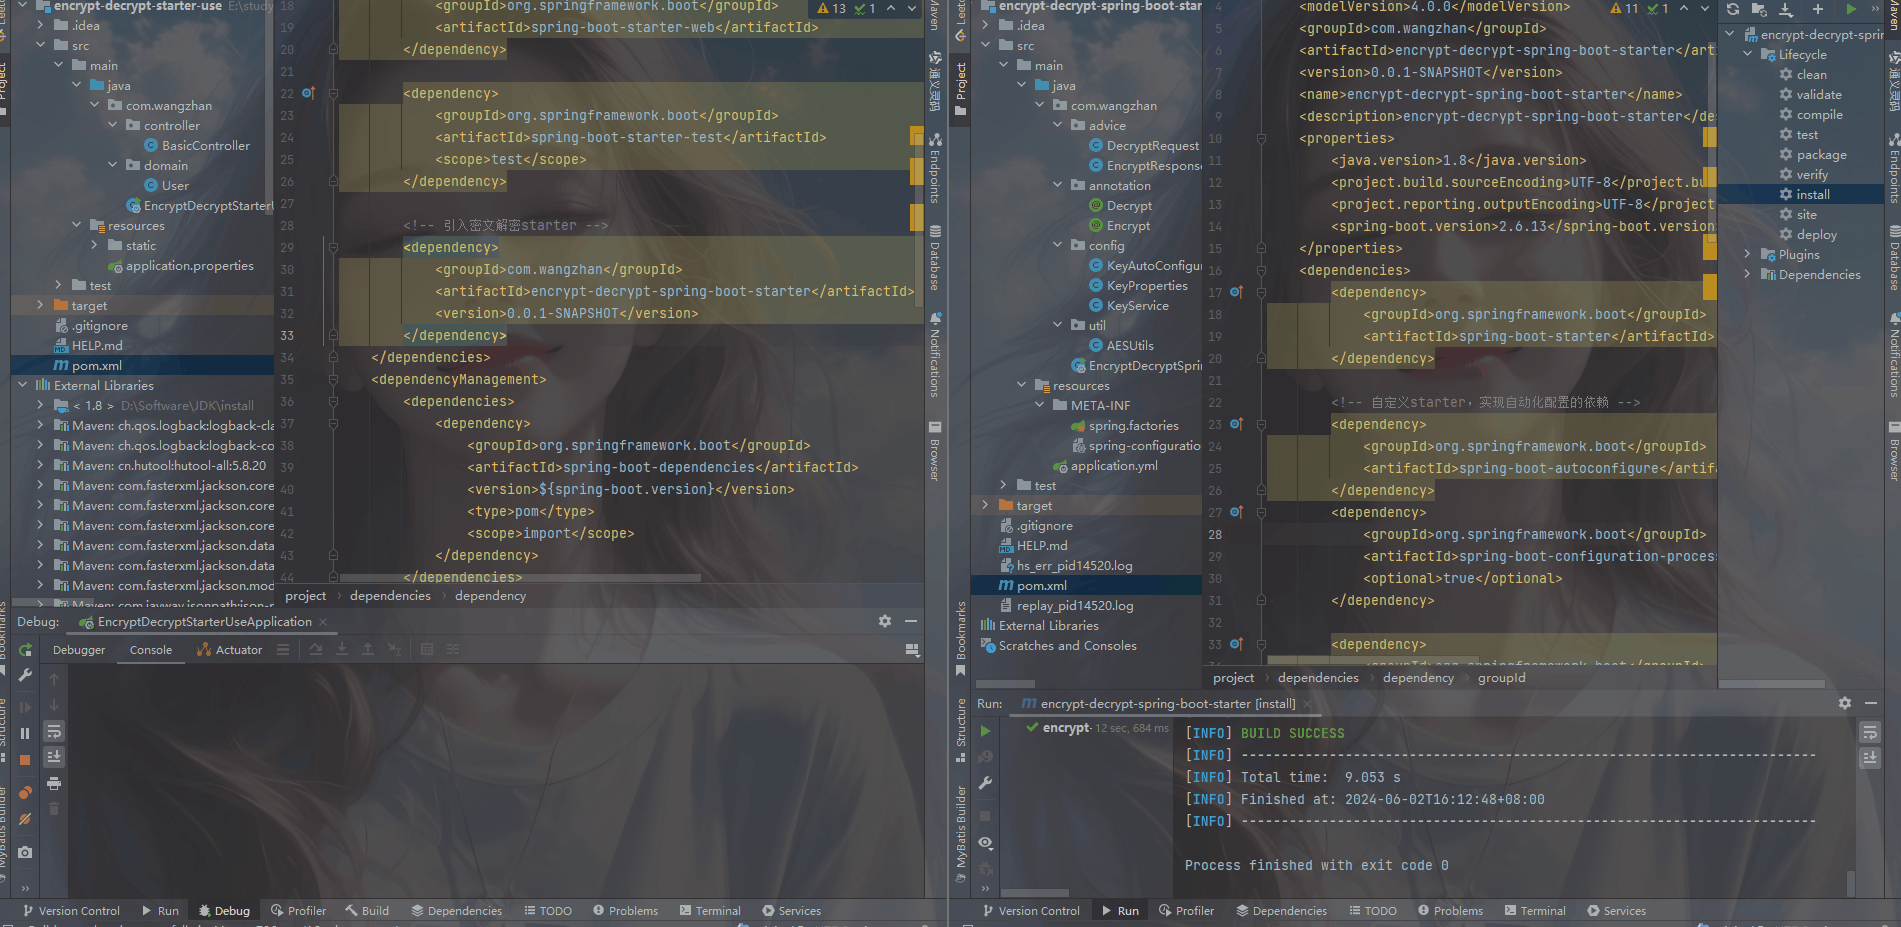The image size is (1901, 927).
Task: Click the starter-use editor horizontal scrollbar
Action: pyautogui.click(x=520, y=578)
